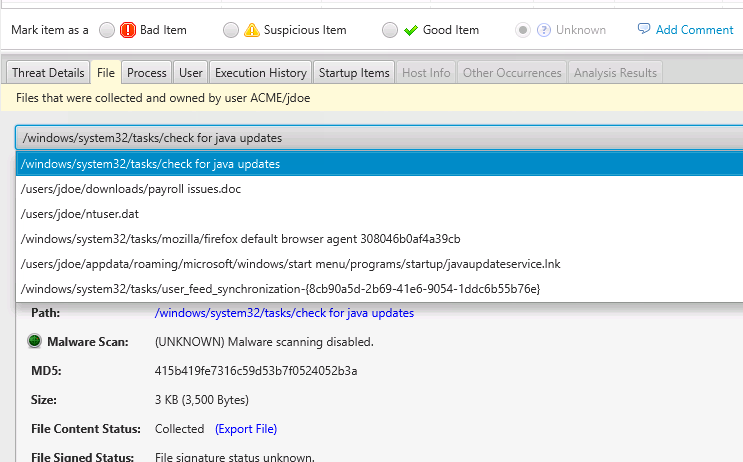Select the Suspicious Item radio button
The width and height of the screenshot is (743, 462).
pos(231,30)
